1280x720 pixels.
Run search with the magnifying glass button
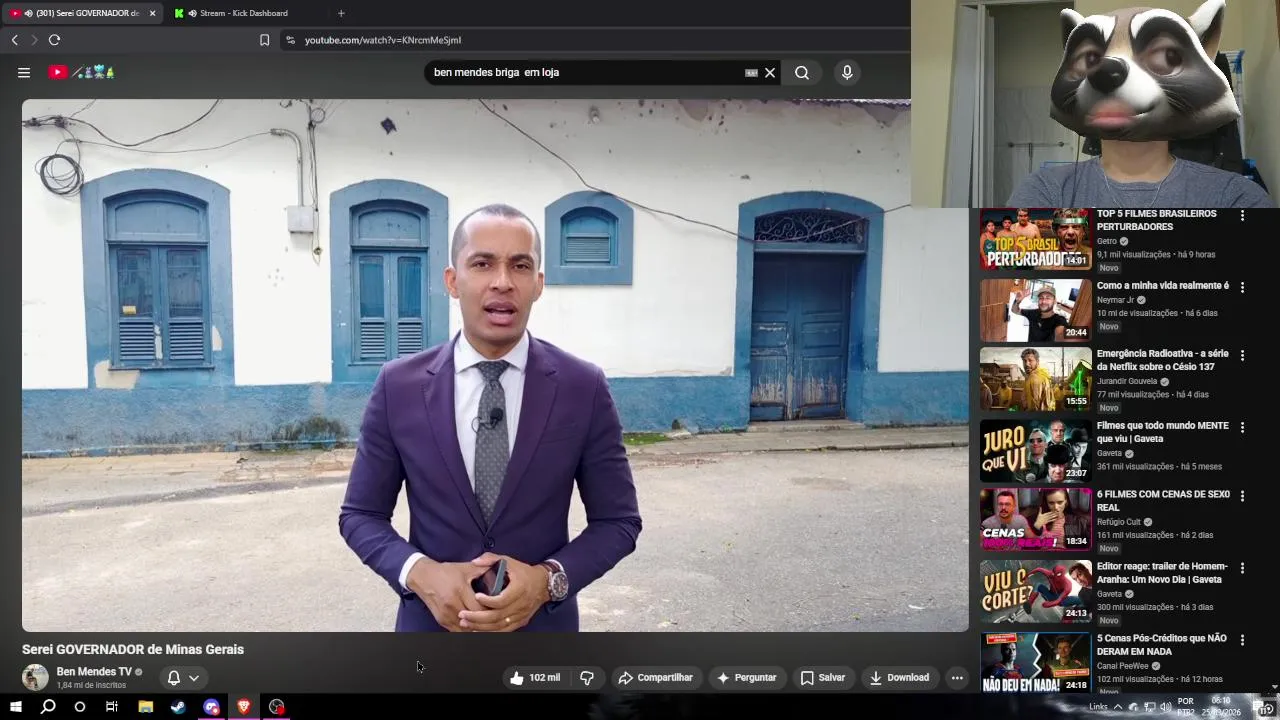click(x=802, y=72)
